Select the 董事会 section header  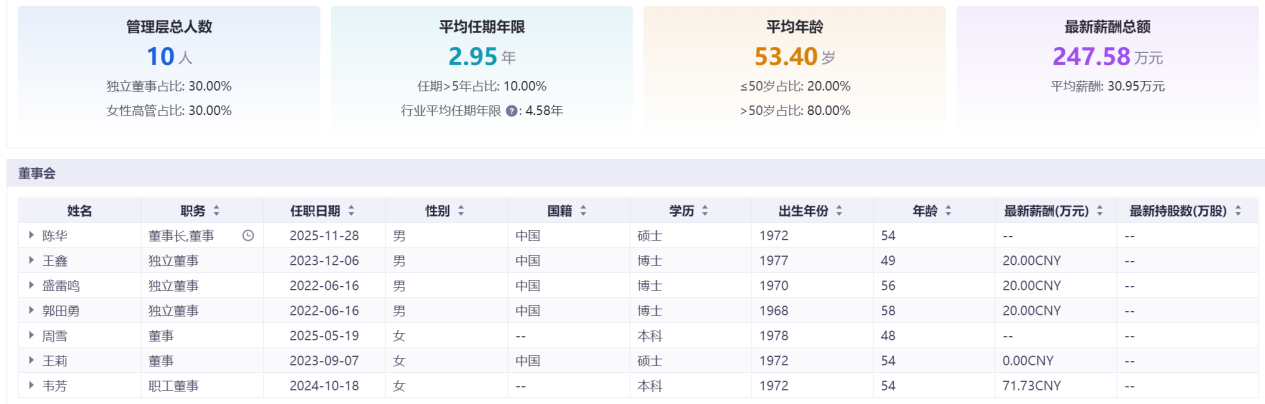[x=37, y=173]
